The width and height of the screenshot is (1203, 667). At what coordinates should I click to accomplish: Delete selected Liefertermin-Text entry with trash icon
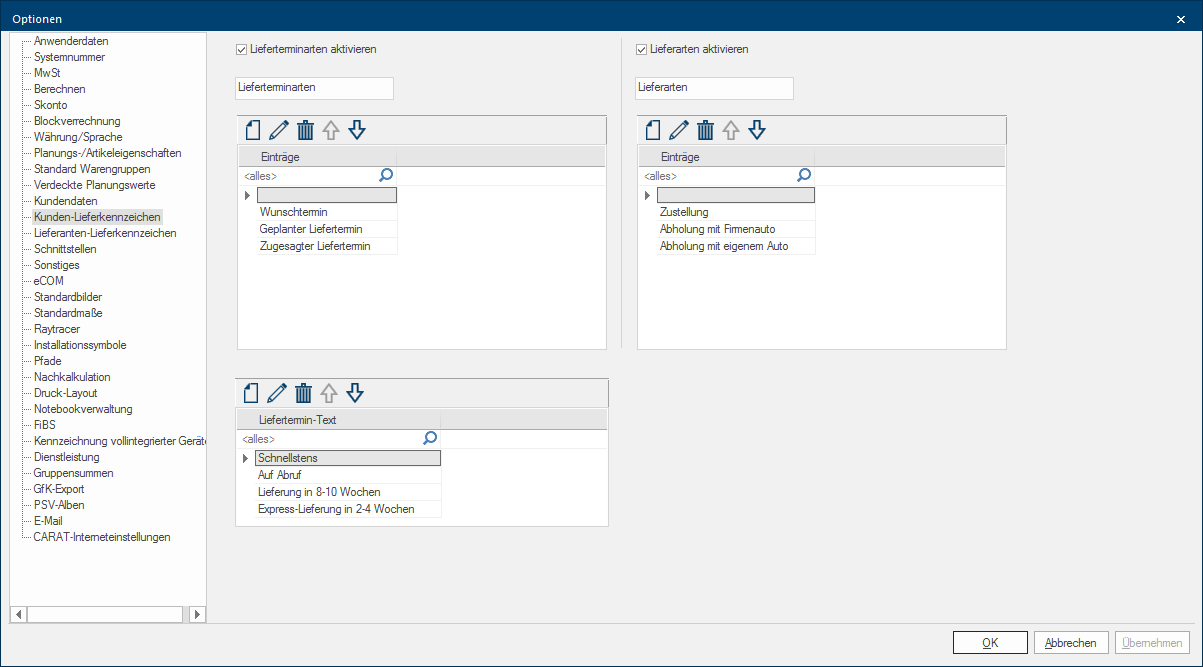[x=305, y=393]
